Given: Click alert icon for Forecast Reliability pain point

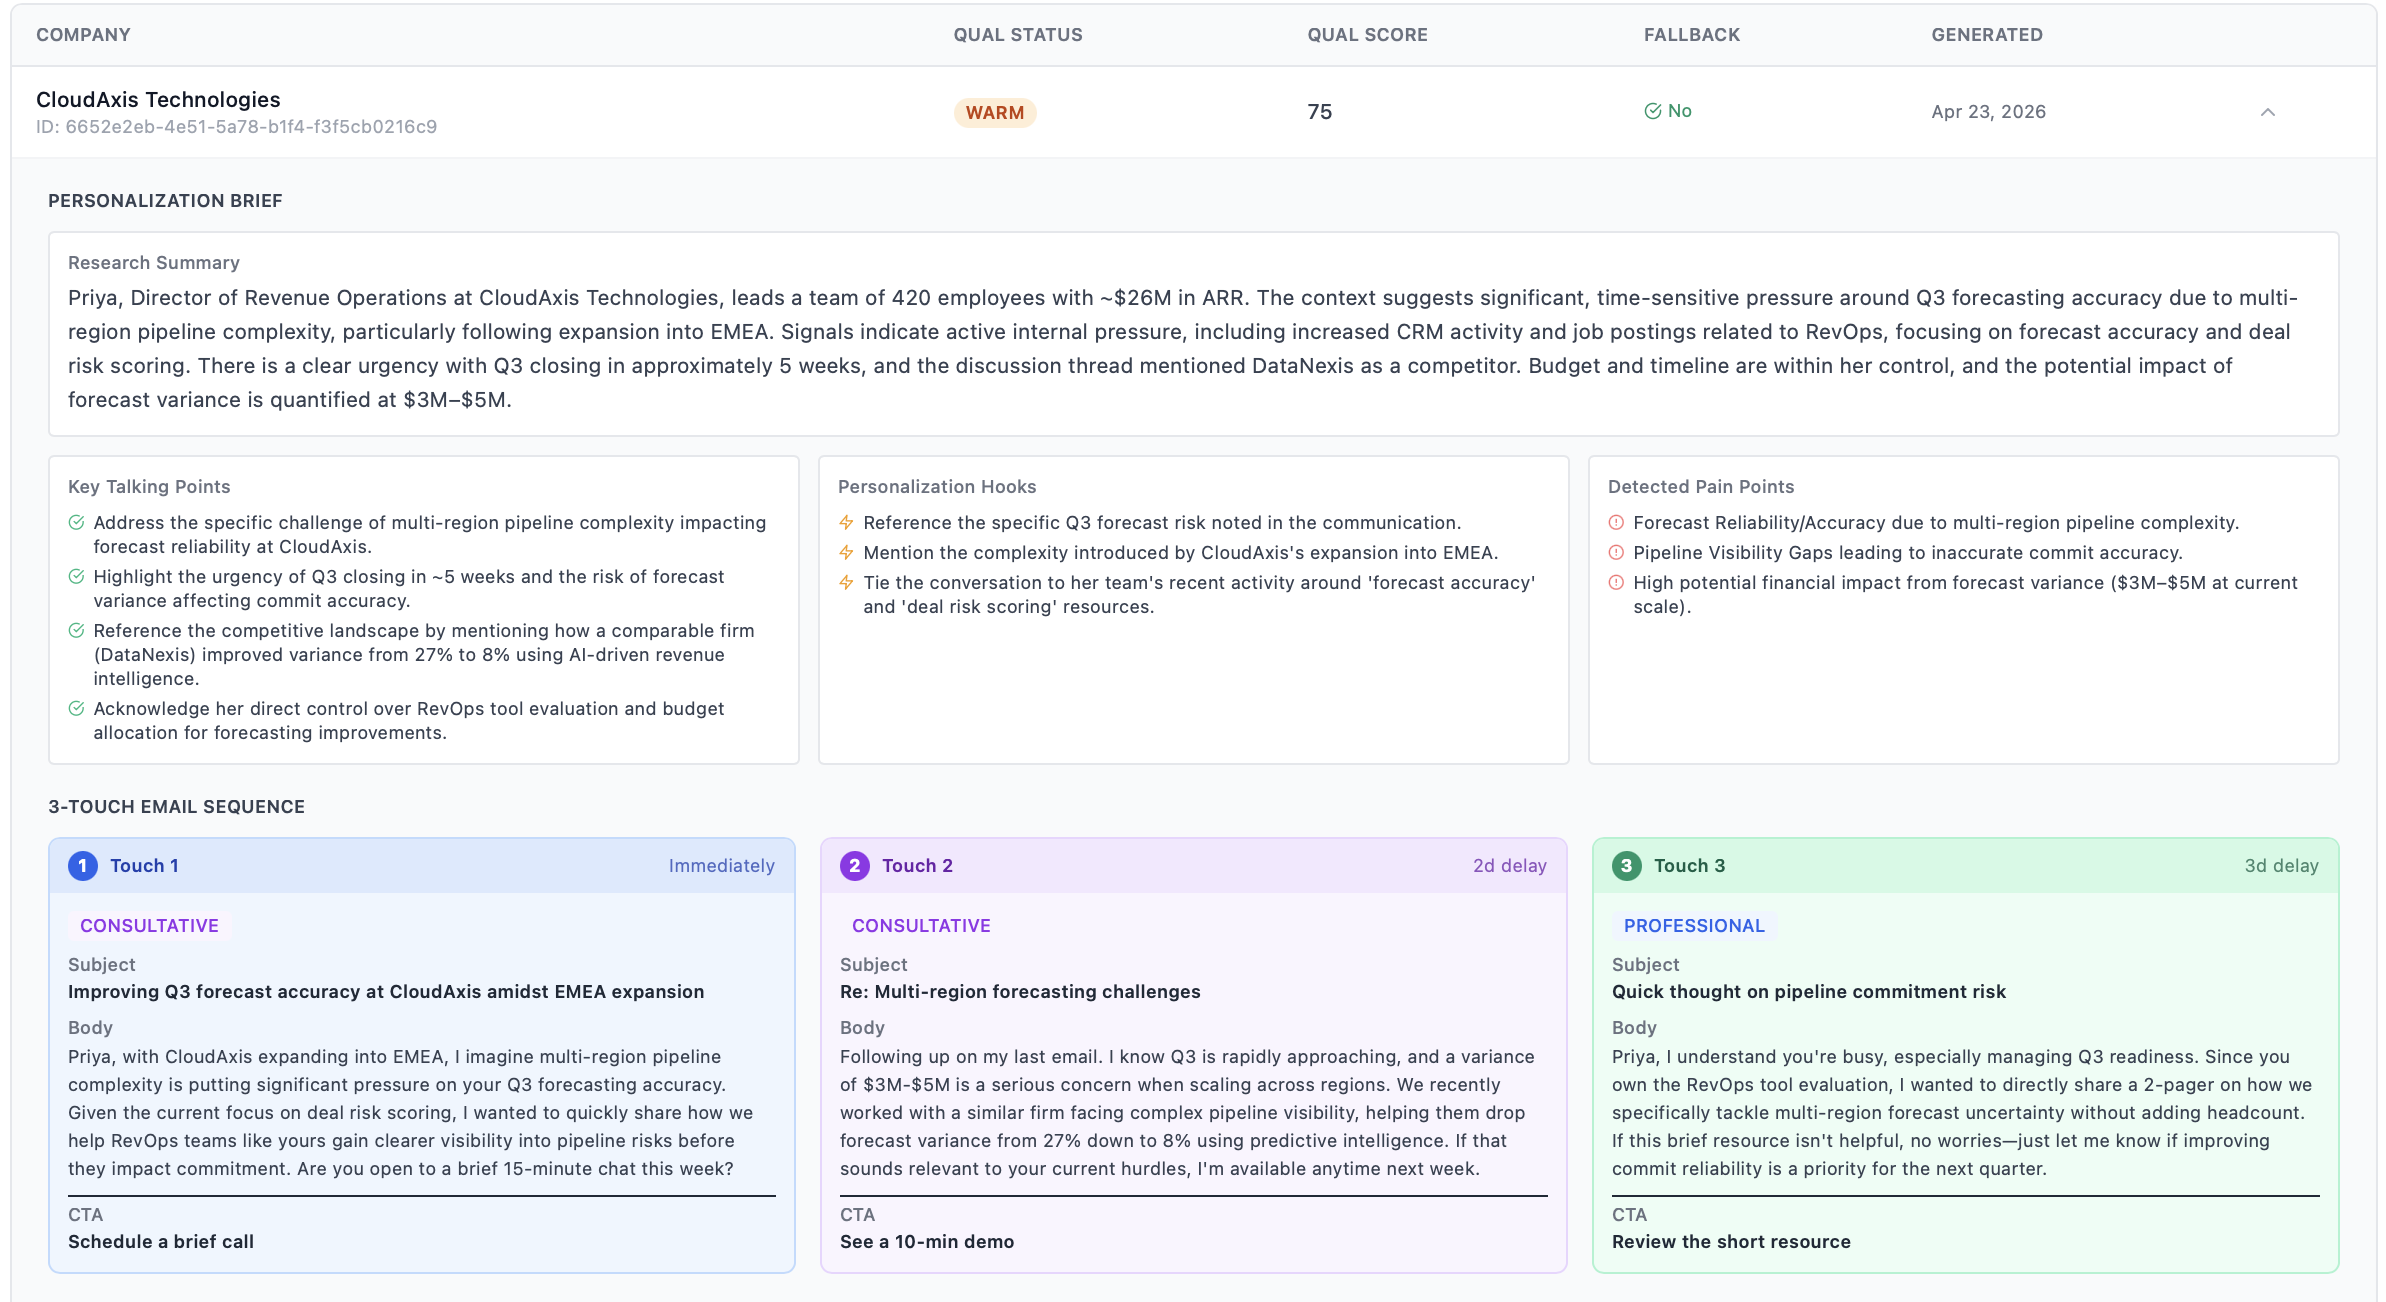Looking at the screenshot, I should coord(1616,523).
